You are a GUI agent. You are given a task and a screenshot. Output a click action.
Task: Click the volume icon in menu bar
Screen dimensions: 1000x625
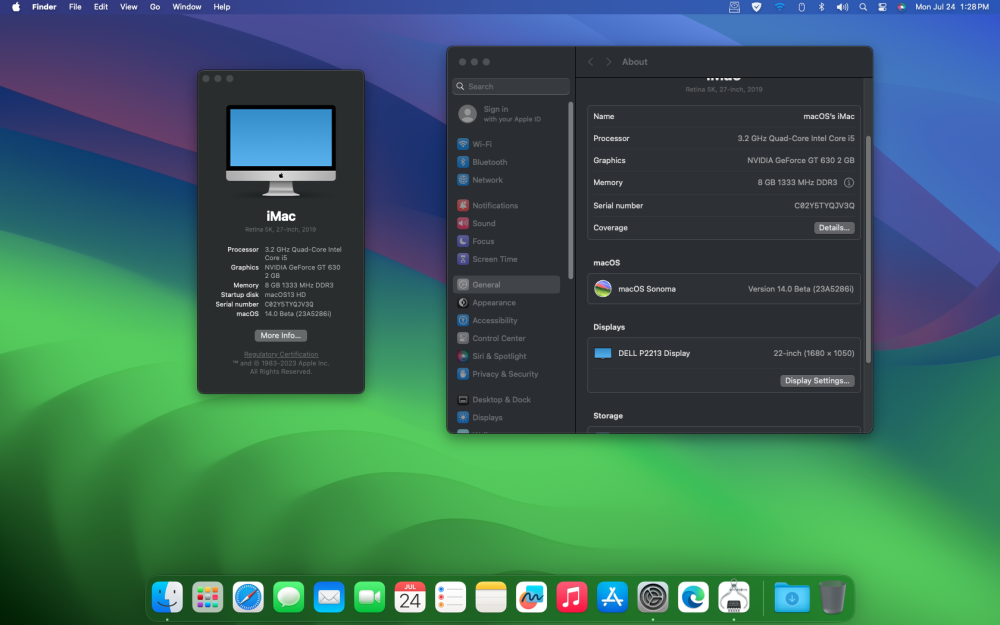[x=842, y=7]
